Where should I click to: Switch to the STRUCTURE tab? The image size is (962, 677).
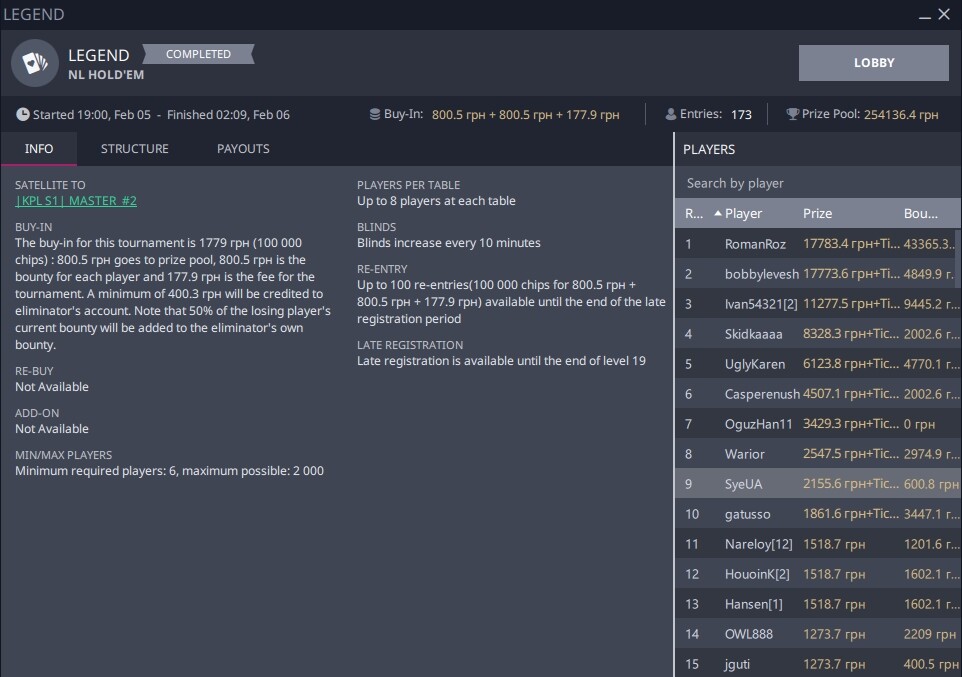pyautogui.click(x=135, y=149)
